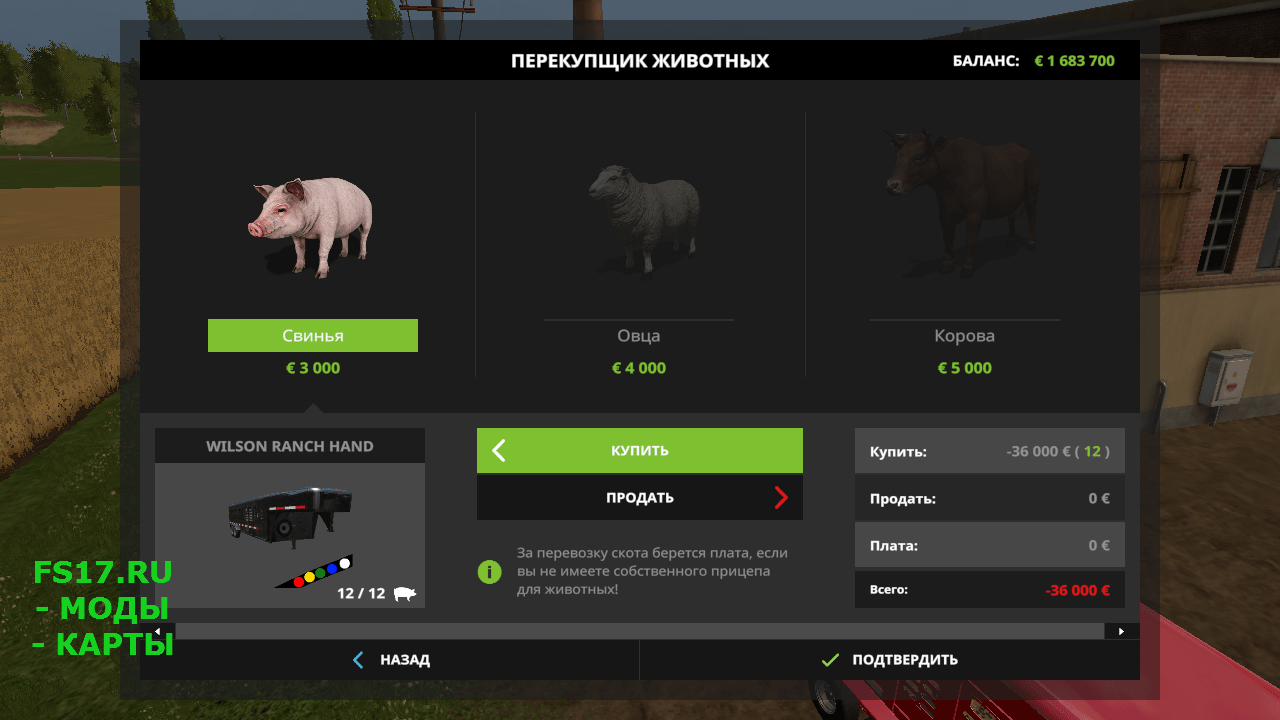Screen dimensions: 1280x720
Task: Click the Купить button
Action: click(640, 450)
